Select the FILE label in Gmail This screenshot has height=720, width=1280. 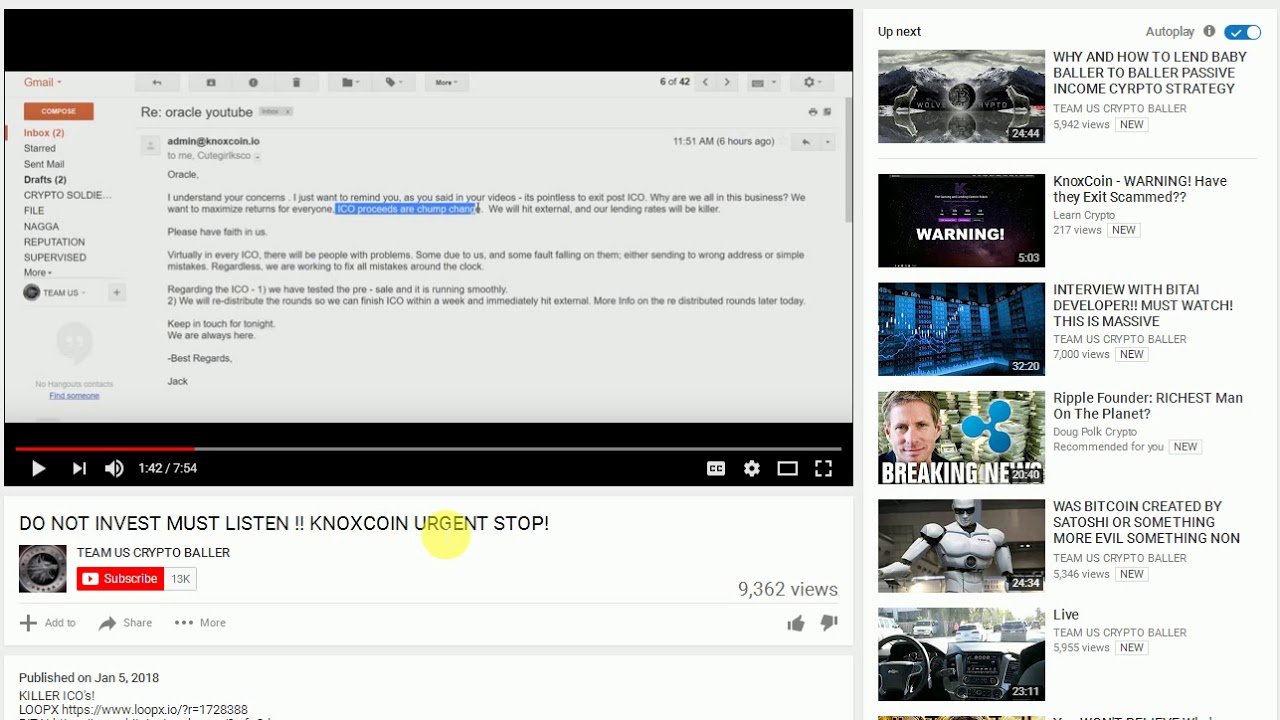tap(34, 211)
